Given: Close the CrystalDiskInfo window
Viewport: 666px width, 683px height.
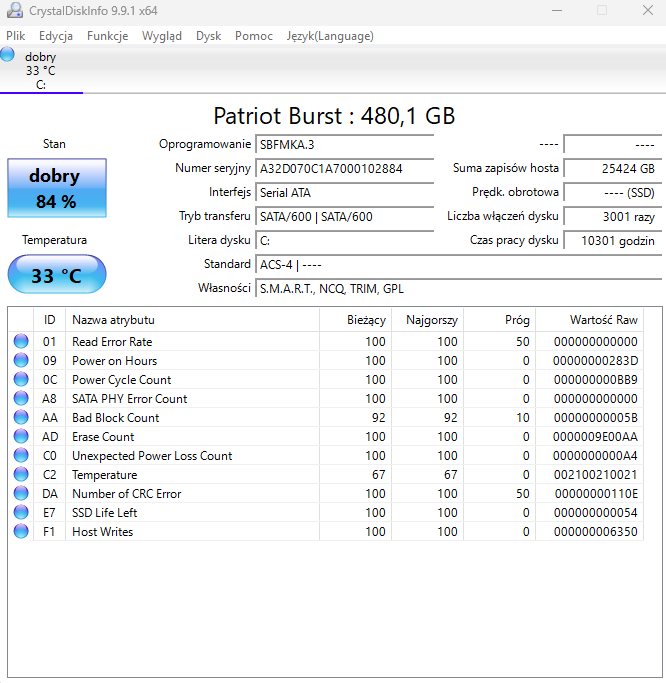Looking at the screenshot, I should (648, 10).
